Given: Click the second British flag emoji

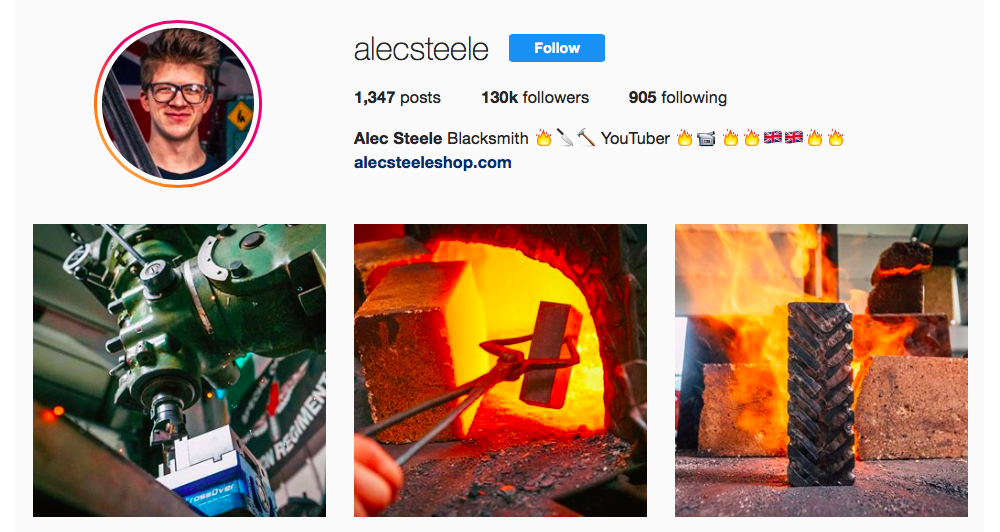Looking at the screenshot, I should point(793,138).
